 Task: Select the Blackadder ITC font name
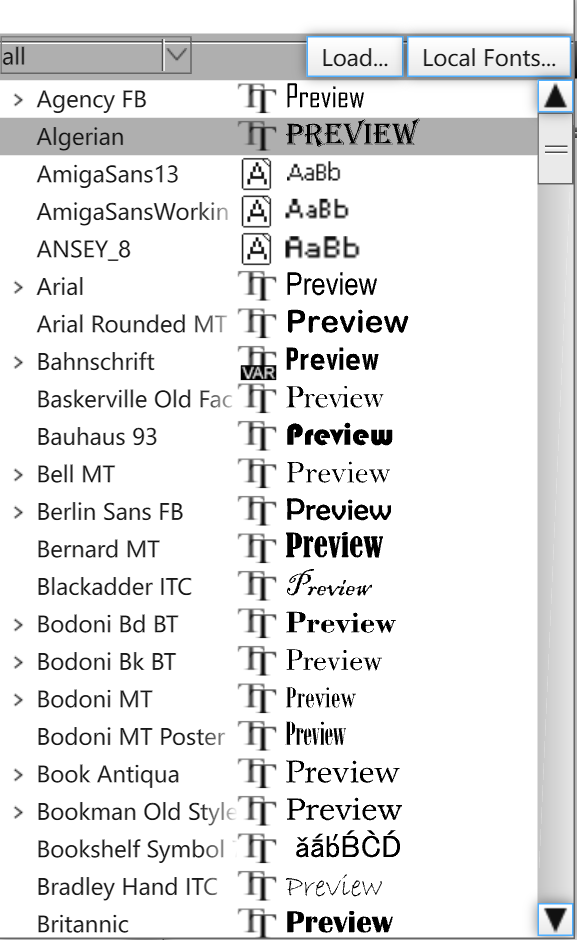tap(115, 587)
